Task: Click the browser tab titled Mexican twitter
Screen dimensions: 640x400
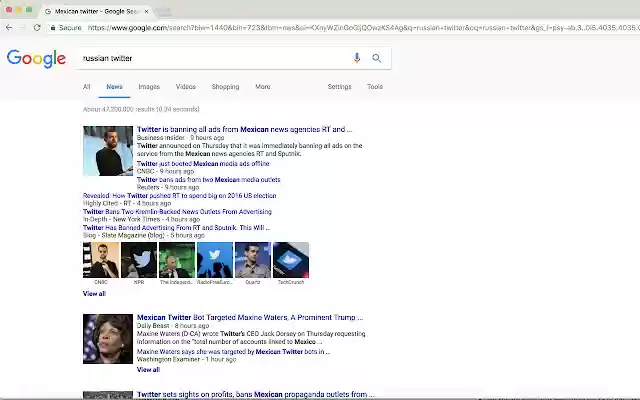Action: [97, 11]
